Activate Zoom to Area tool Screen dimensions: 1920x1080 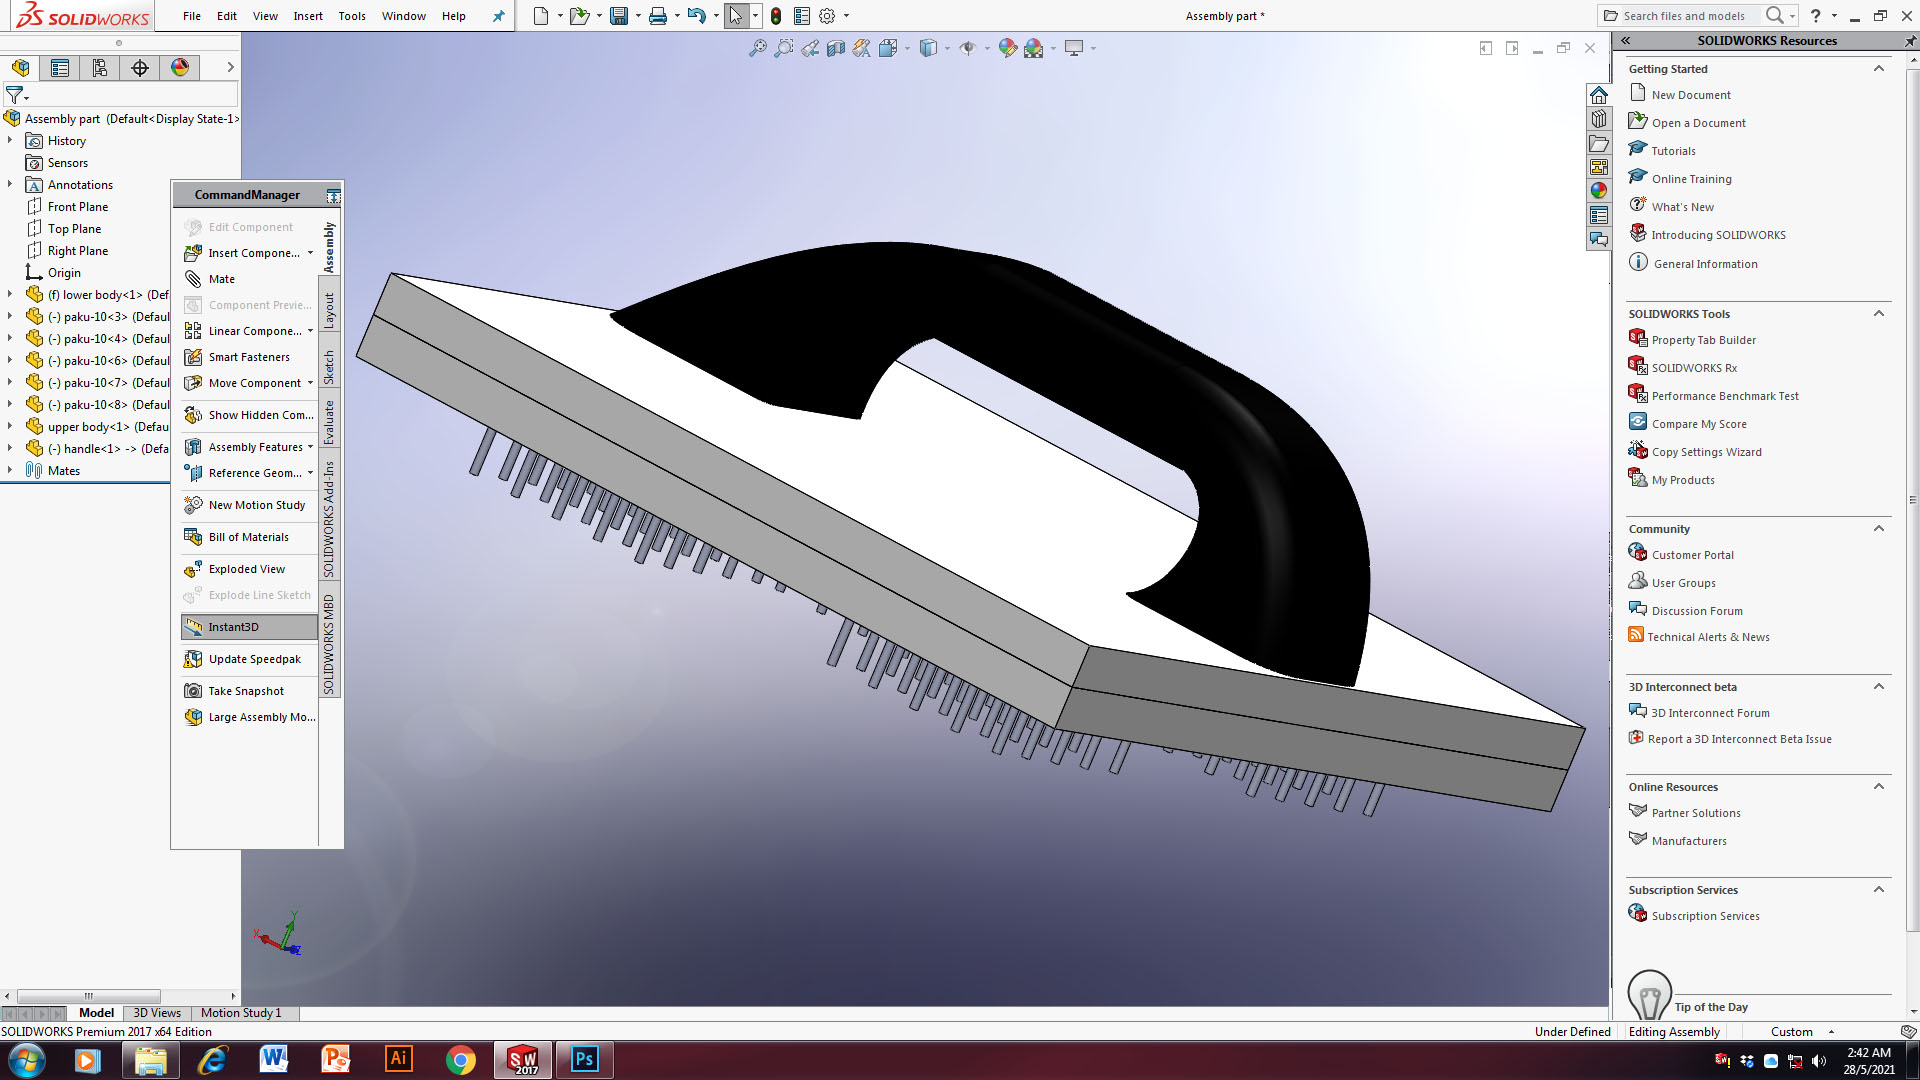[784, 48]
